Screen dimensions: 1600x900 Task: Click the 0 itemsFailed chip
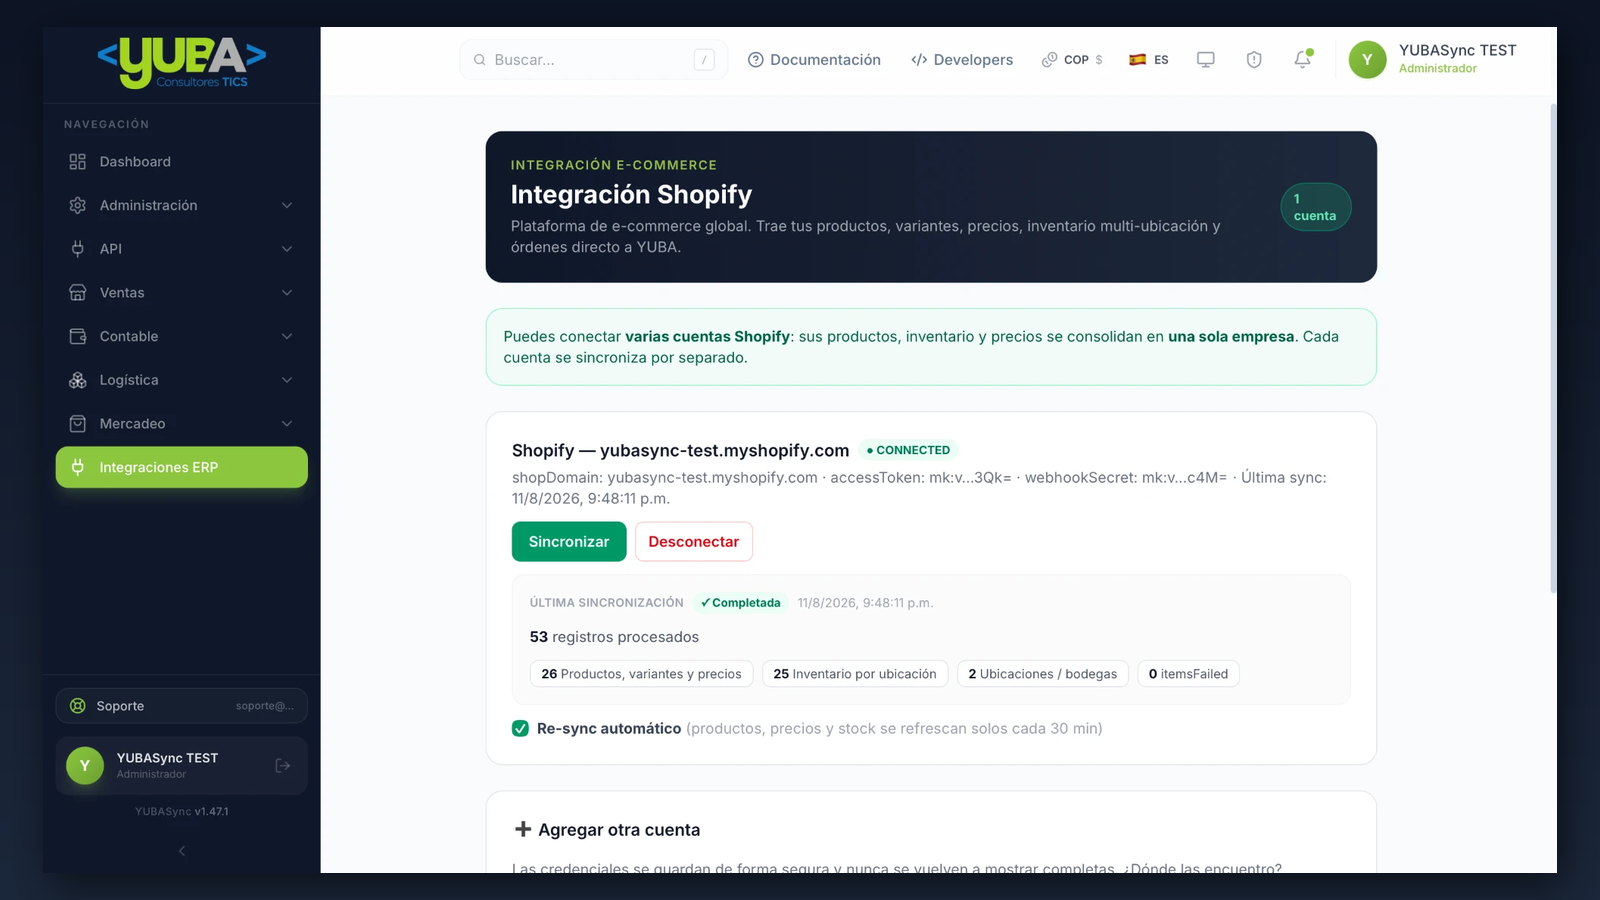coord(1189,674)
